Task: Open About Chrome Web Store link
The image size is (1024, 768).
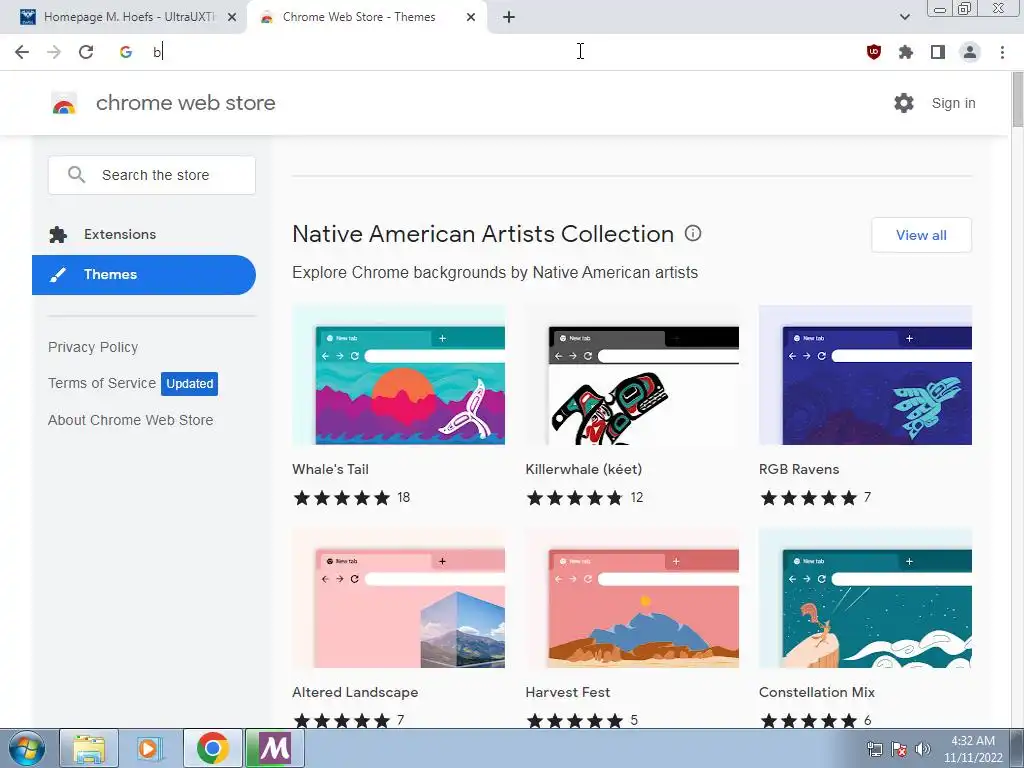Action: tap(131, 421)
